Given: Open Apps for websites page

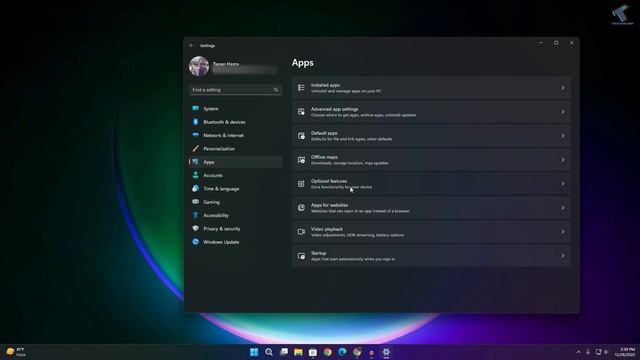Looking at the screenshot, I should [x=431, y=208].
